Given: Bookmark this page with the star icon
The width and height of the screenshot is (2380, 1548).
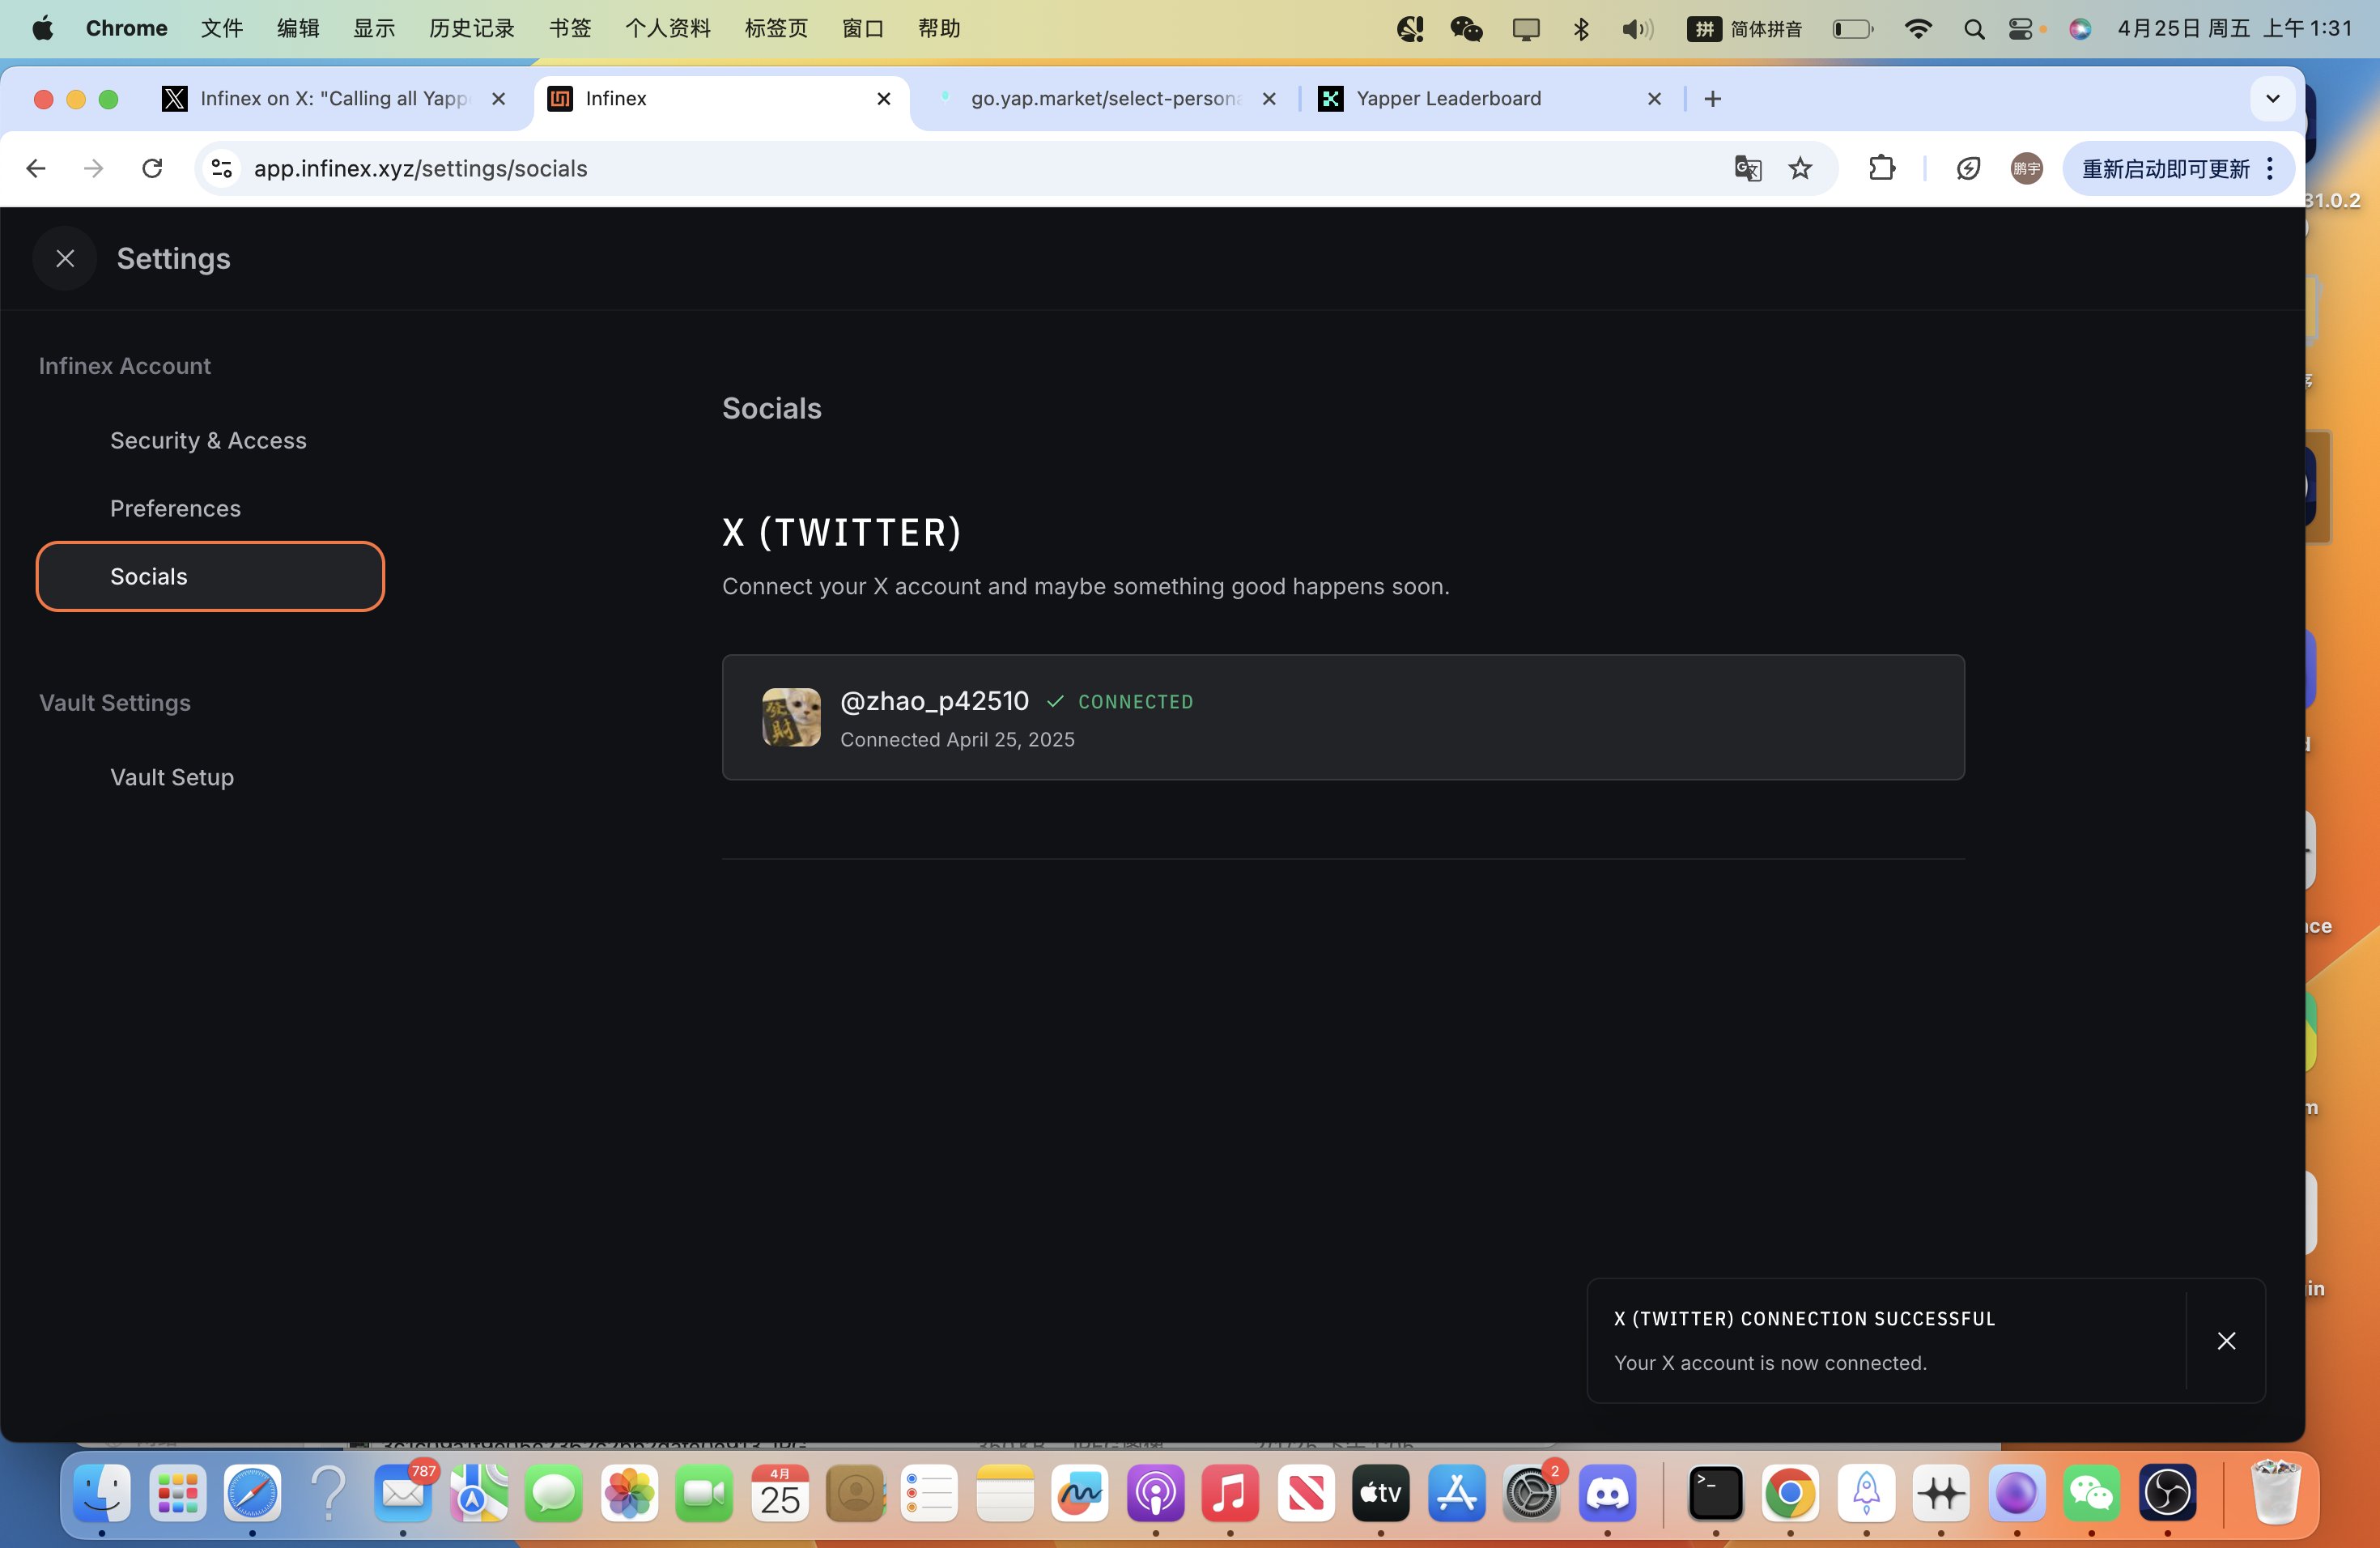Looking at the screenshot, I should coord(1800,169).
